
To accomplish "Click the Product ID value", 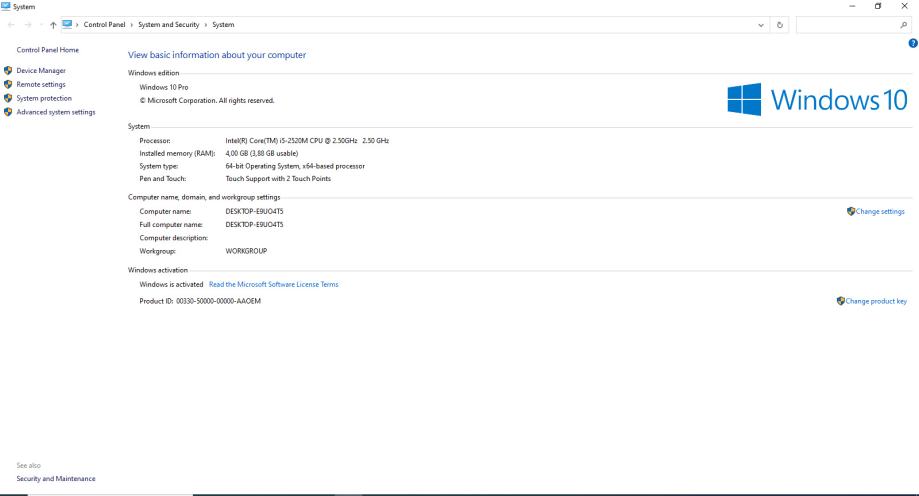I will click(218, 301).
